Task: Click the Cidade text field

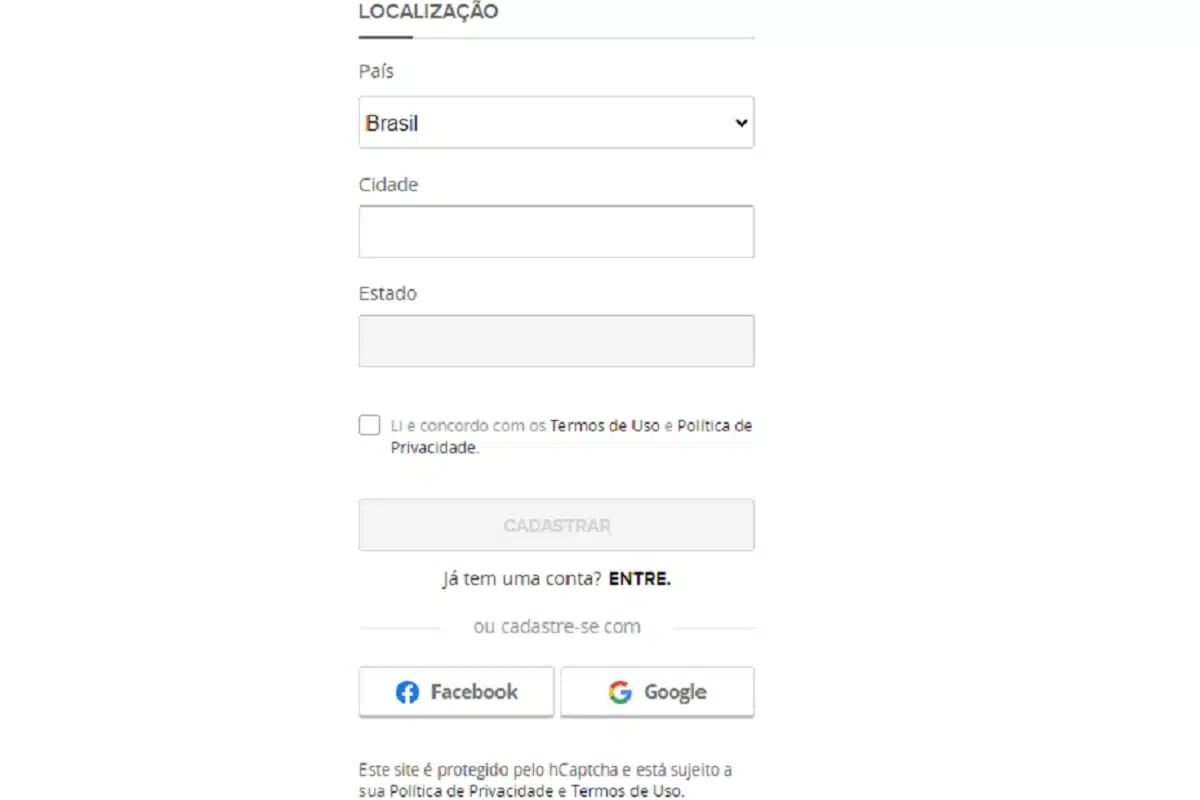Action: coord(556,232)
